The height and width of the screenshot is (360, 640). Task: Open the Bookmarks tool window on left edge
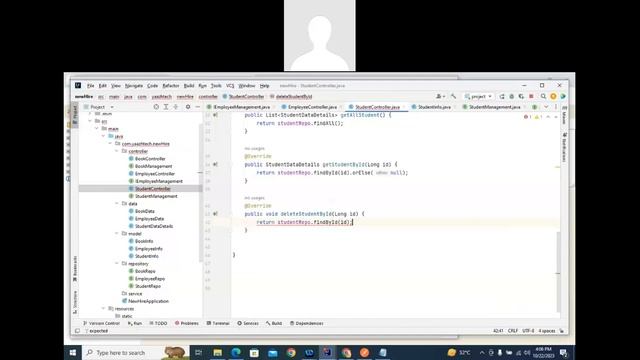pos(75,269)
